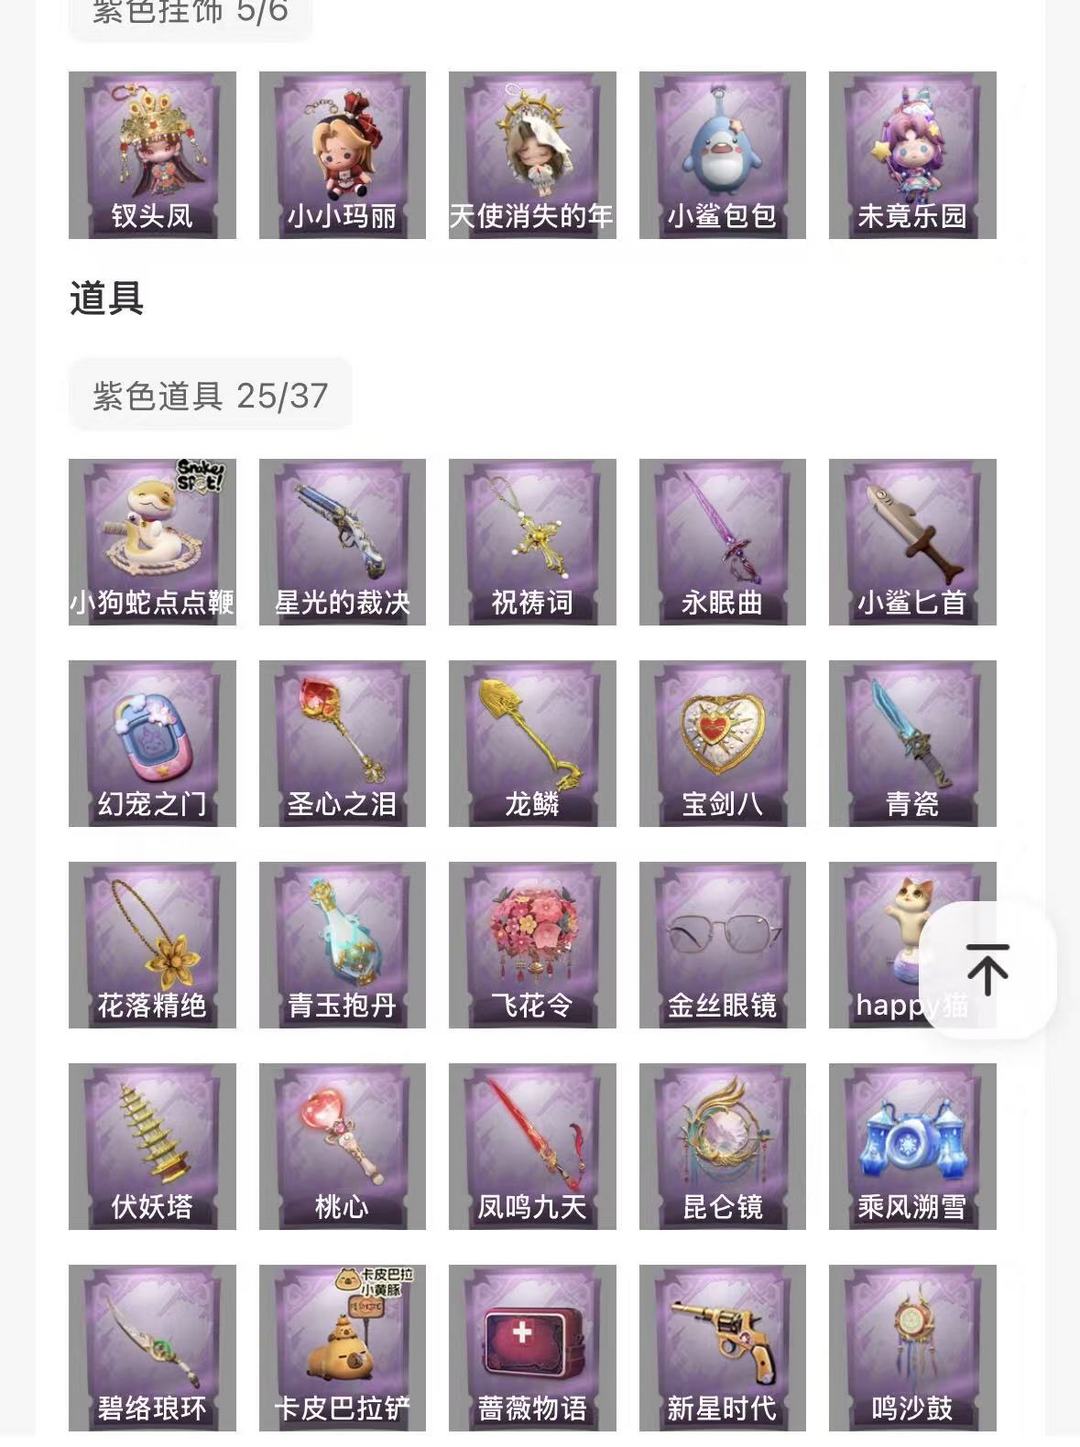This screenshot has width=1080, height=1447.
Task: Select the 小小玛丽 doll pendant
Action: coord(342,155)
